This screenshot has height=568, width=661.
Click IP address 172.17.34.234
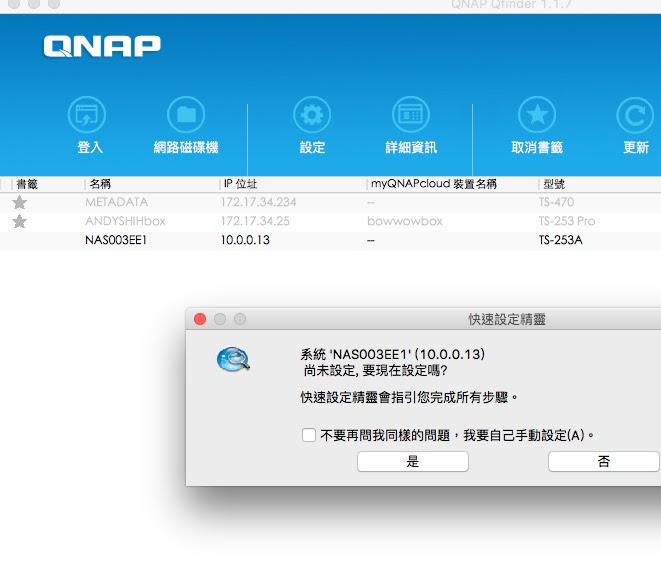click(x=258, y=202)
